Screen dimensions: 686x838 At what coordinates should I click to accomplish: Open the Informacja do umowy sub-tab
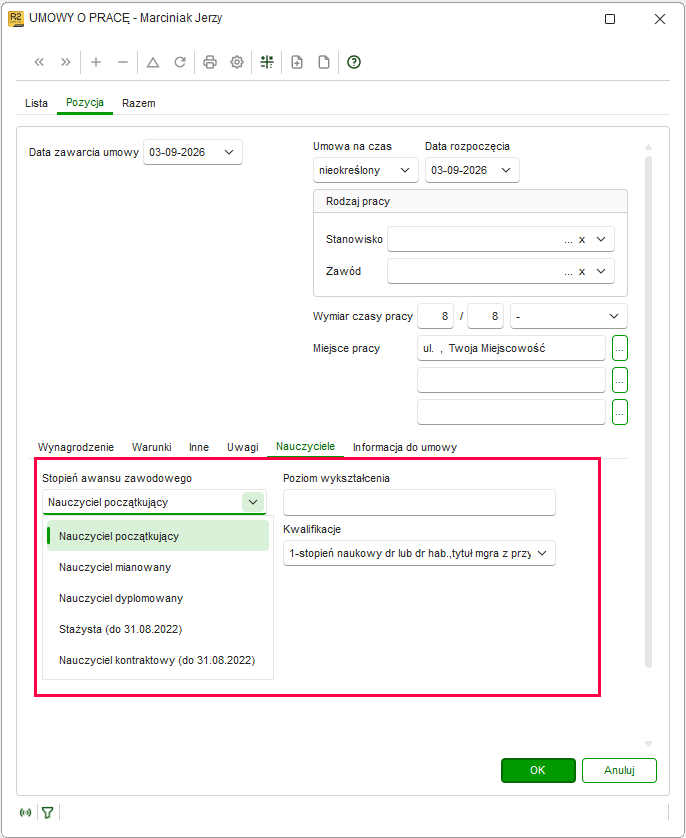click(x=405, y=447)
